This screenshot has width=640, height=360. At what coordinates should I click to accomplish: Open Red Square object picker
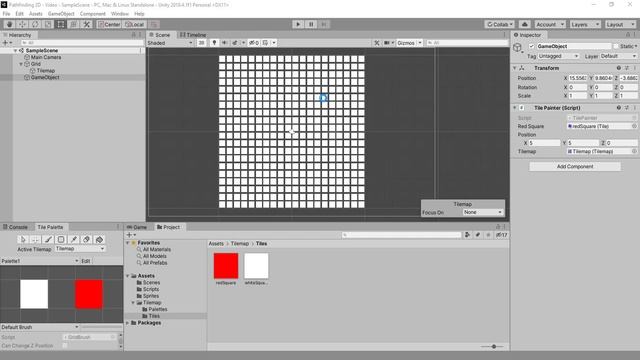point(634,127)
